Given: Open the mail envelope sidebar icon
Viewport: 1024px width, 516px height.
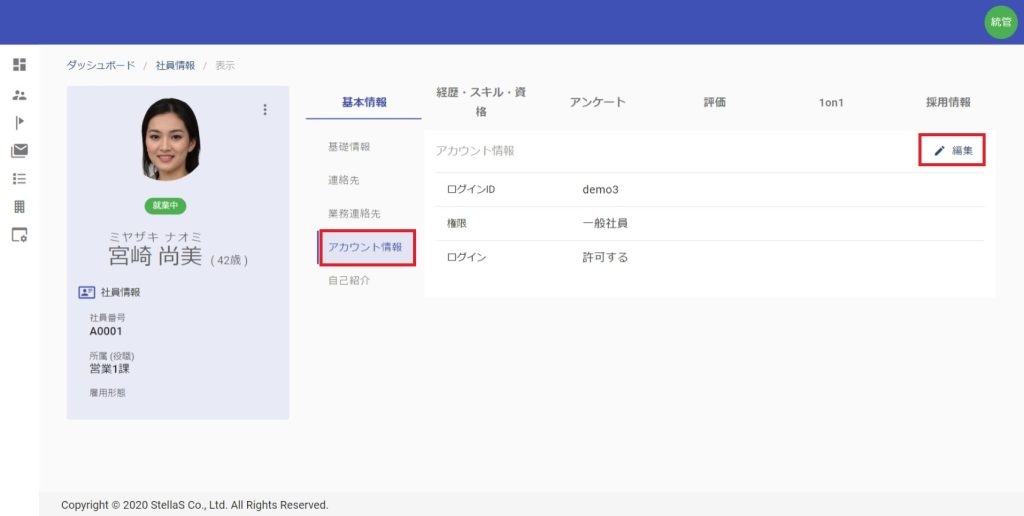Looking at the screenshot, I should (x=19, y=151).
